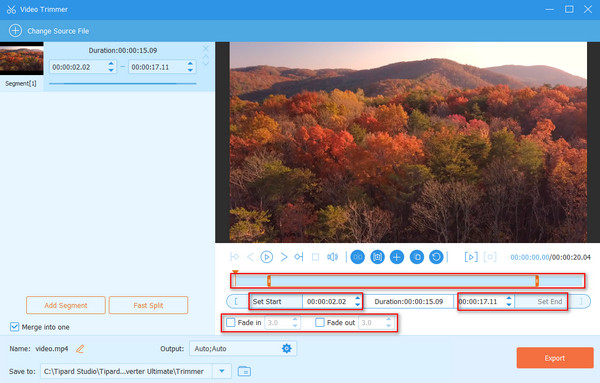Rename output with the pencil icon

tap(80, 349)
